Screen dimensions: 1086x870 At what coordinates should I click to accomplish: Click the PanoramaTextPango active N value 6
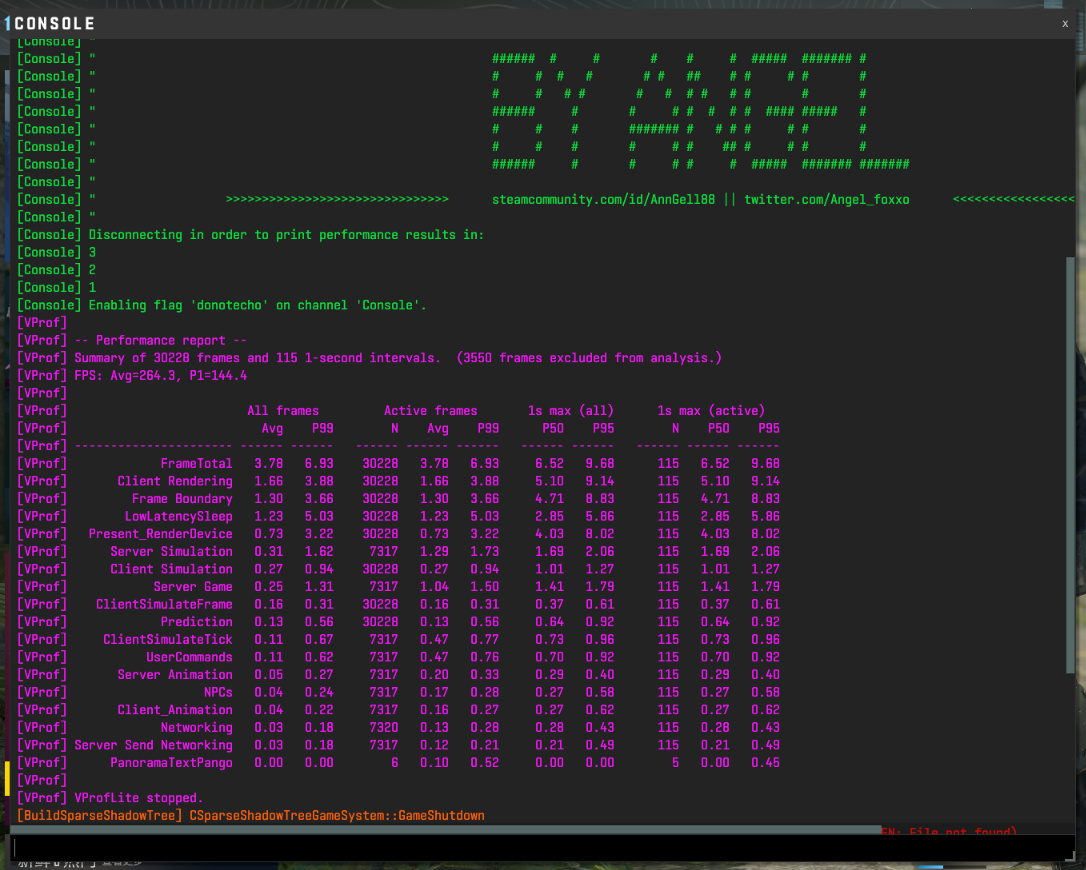click(x=395, y=763)
